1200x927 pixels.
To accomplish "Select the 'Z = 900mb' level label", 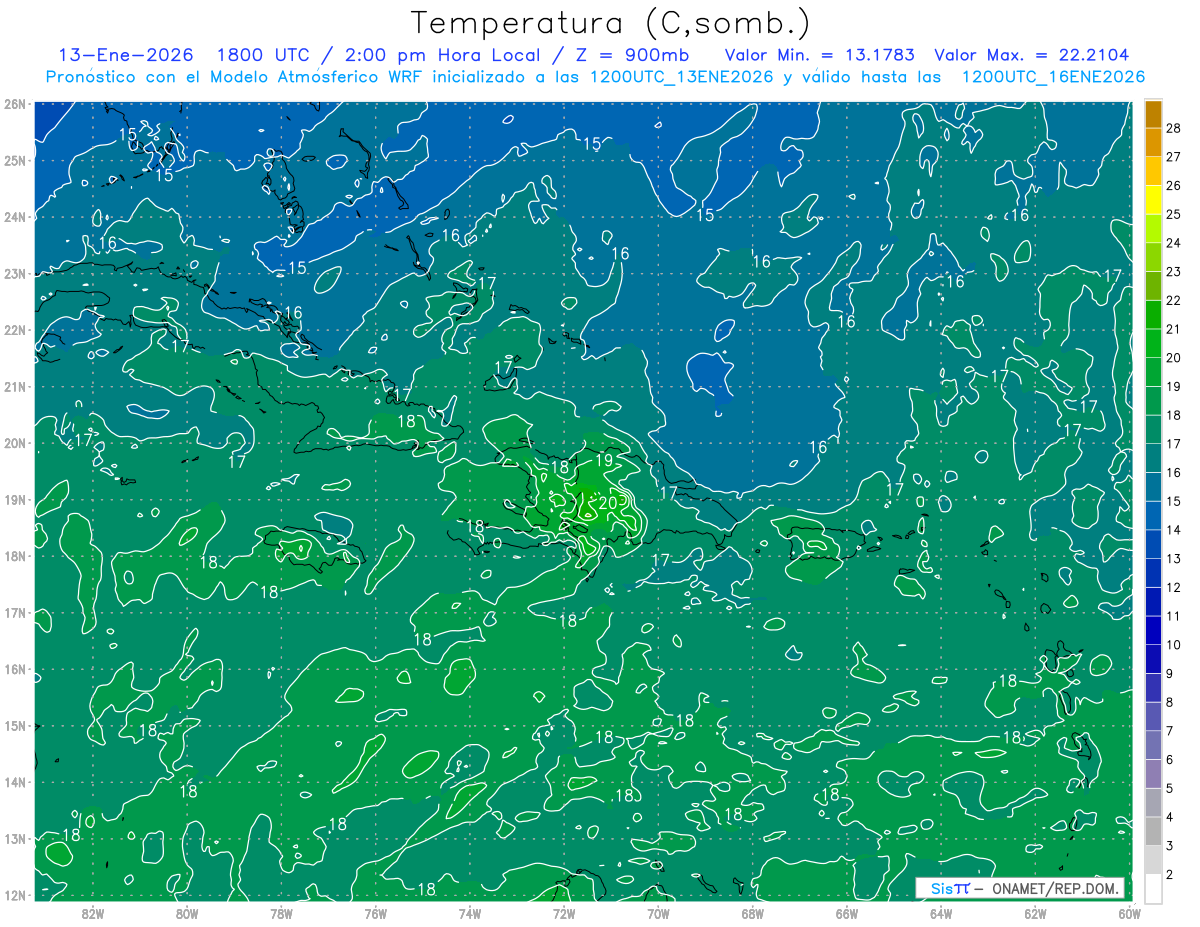I will pos(630,55).
